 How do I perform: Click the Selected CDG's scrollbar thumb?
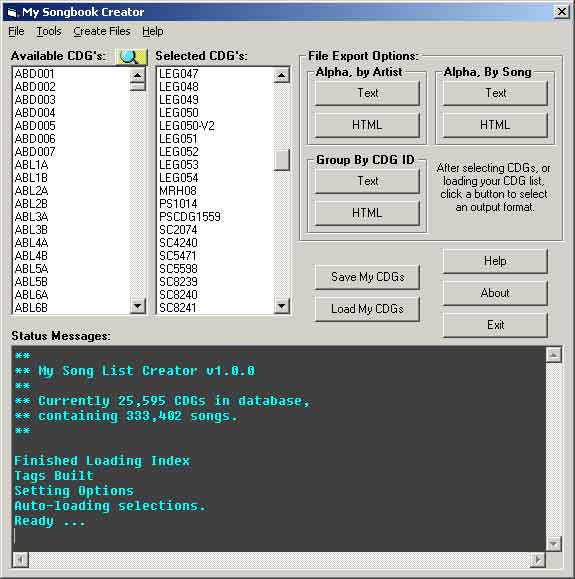click(x=282, y=160)
